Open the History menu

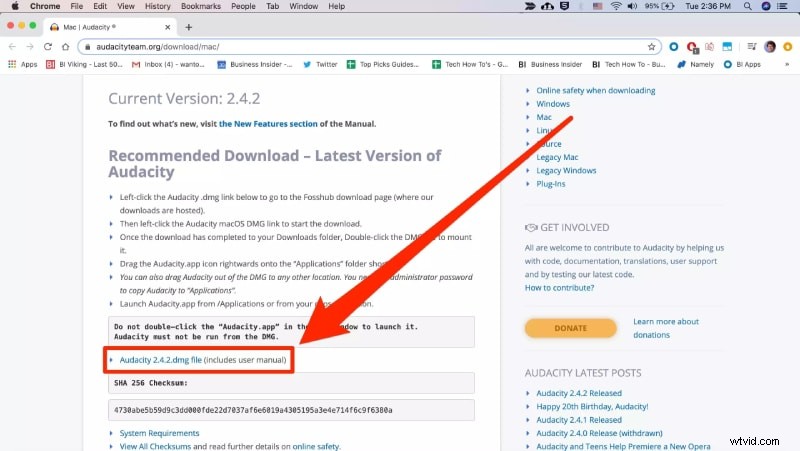158,6
